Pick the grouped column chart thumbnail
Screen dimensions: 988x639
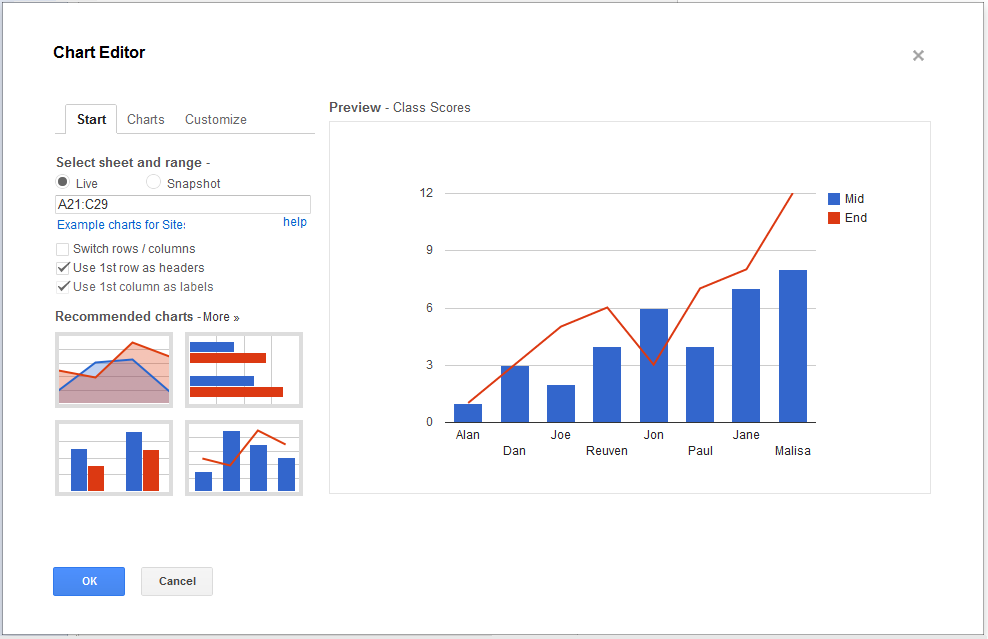tap(114, 458)
